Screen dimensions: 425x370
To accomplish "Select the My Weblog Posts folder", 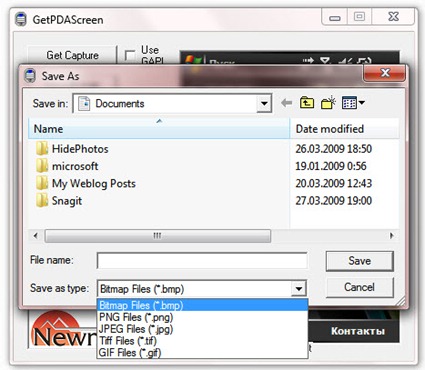I will click(x=86, y=183).
